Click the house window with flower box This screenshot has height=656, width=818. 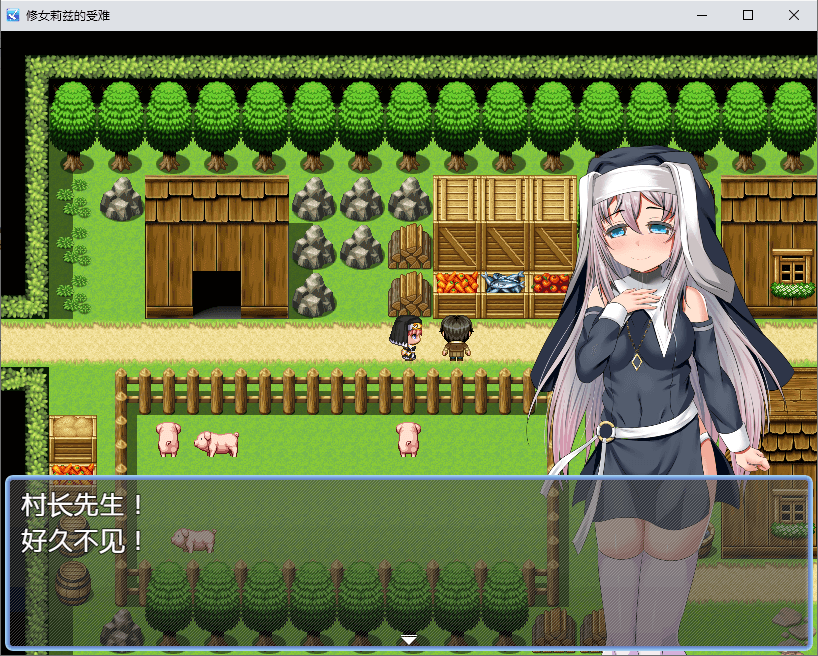792,273
